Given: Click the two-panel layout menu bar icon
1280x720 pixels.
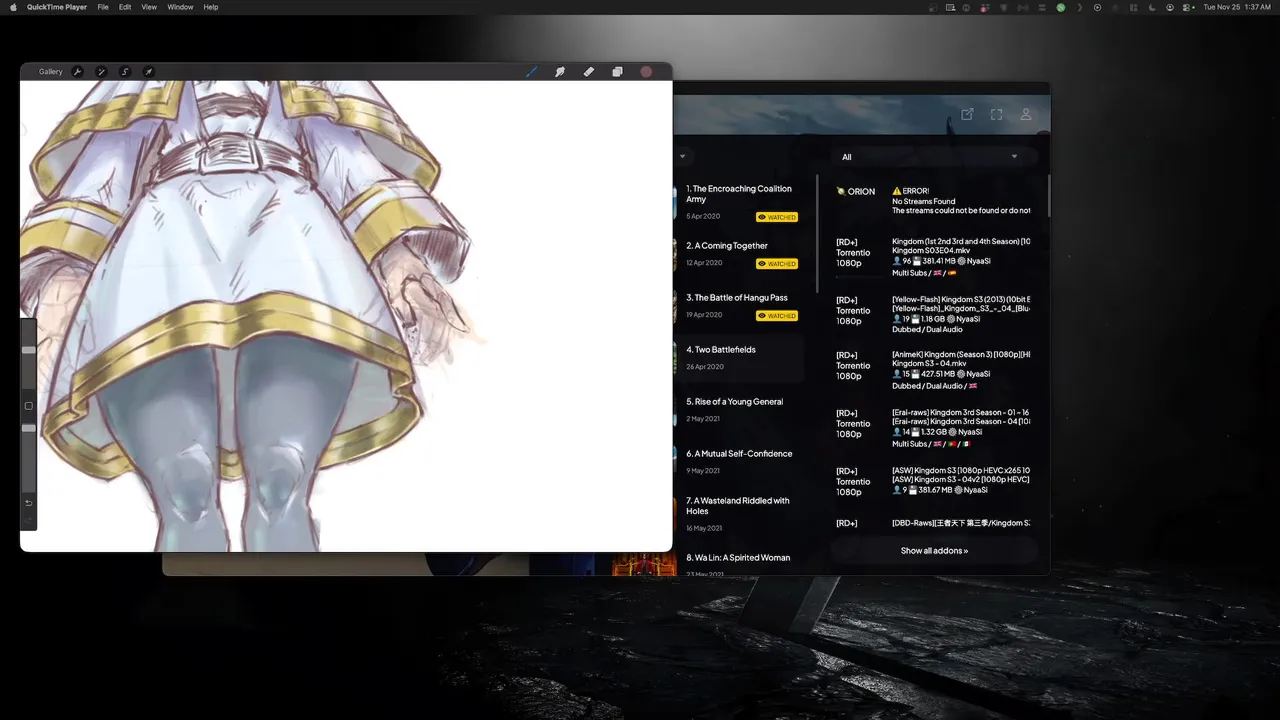Looking at the screenshot, I should 1134,7.
